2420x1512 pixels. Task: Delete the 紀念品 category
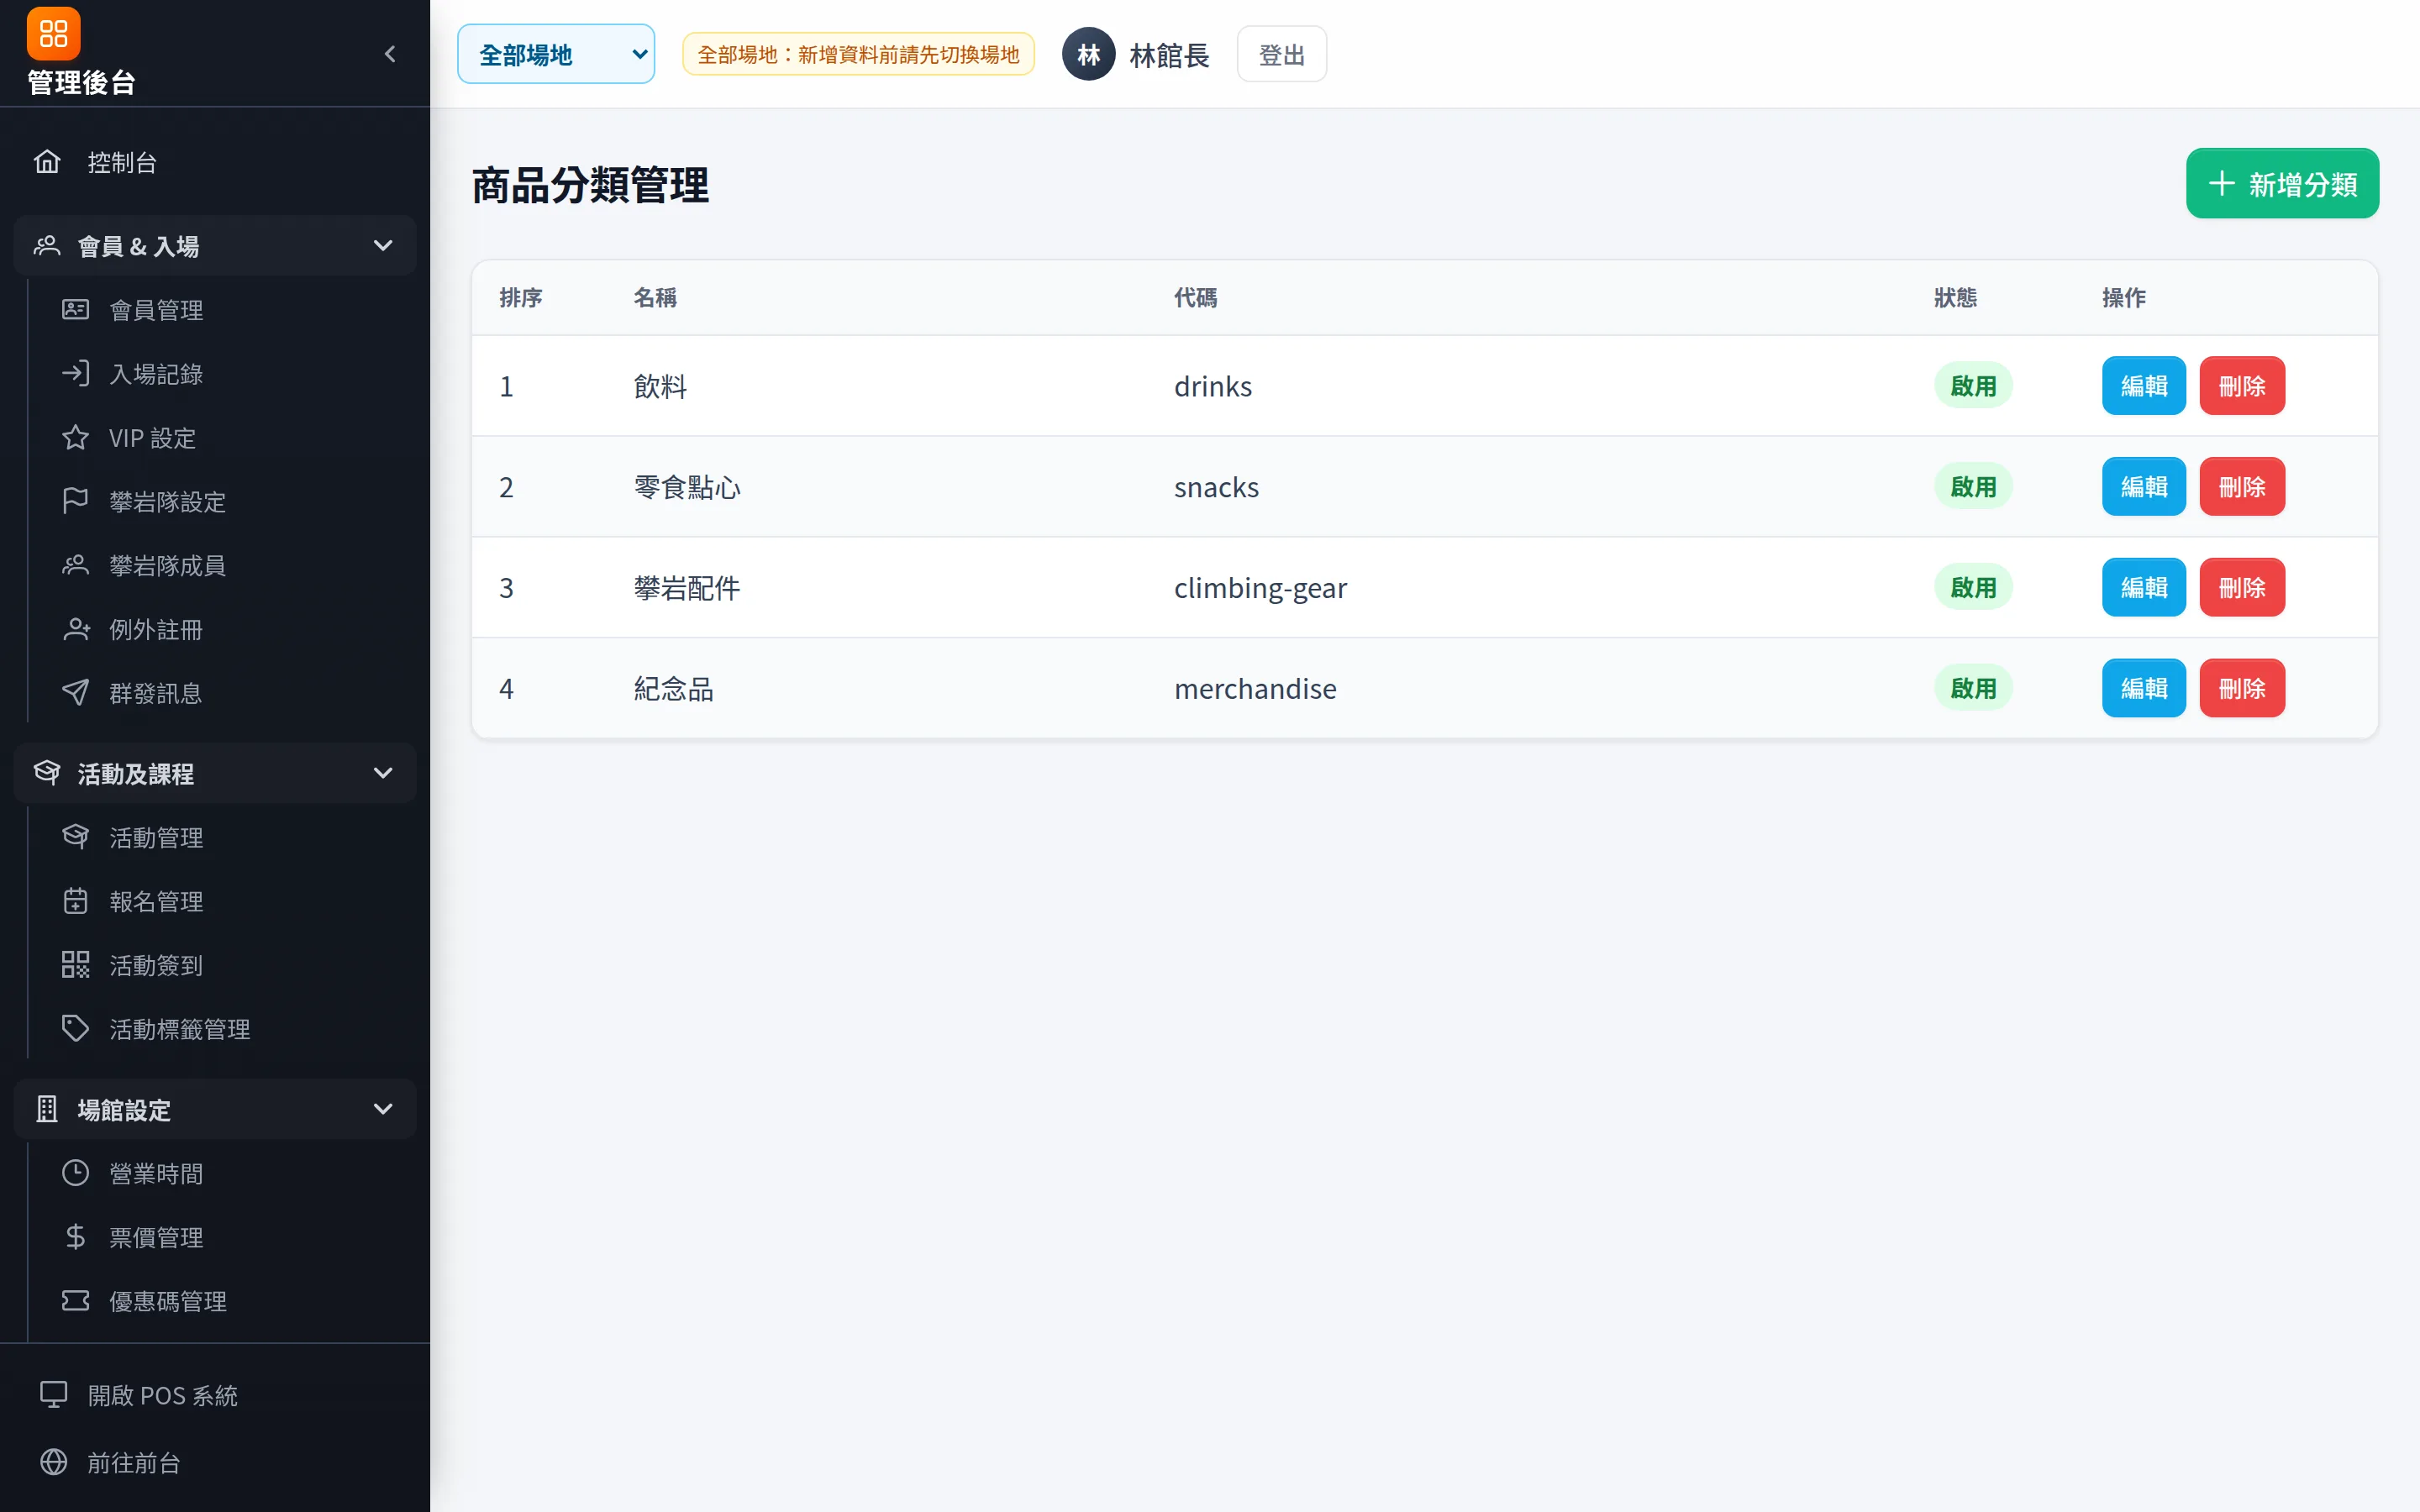click(2242, 689)
